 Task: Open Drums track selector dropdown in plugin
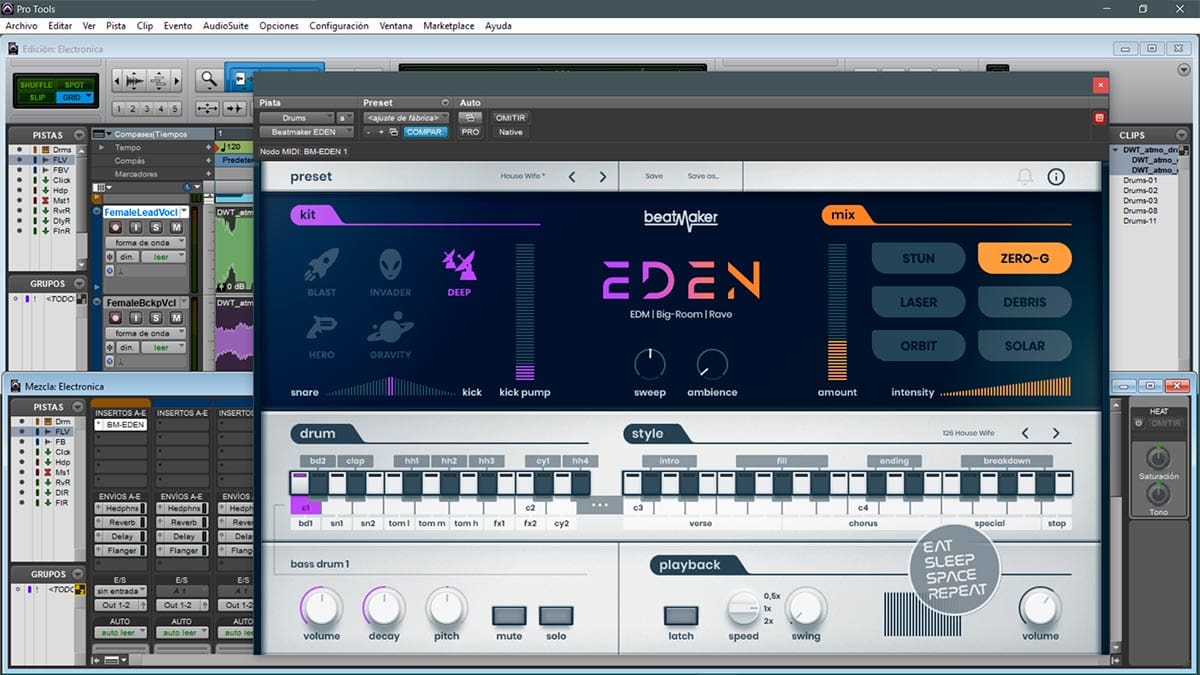(296, 118)
